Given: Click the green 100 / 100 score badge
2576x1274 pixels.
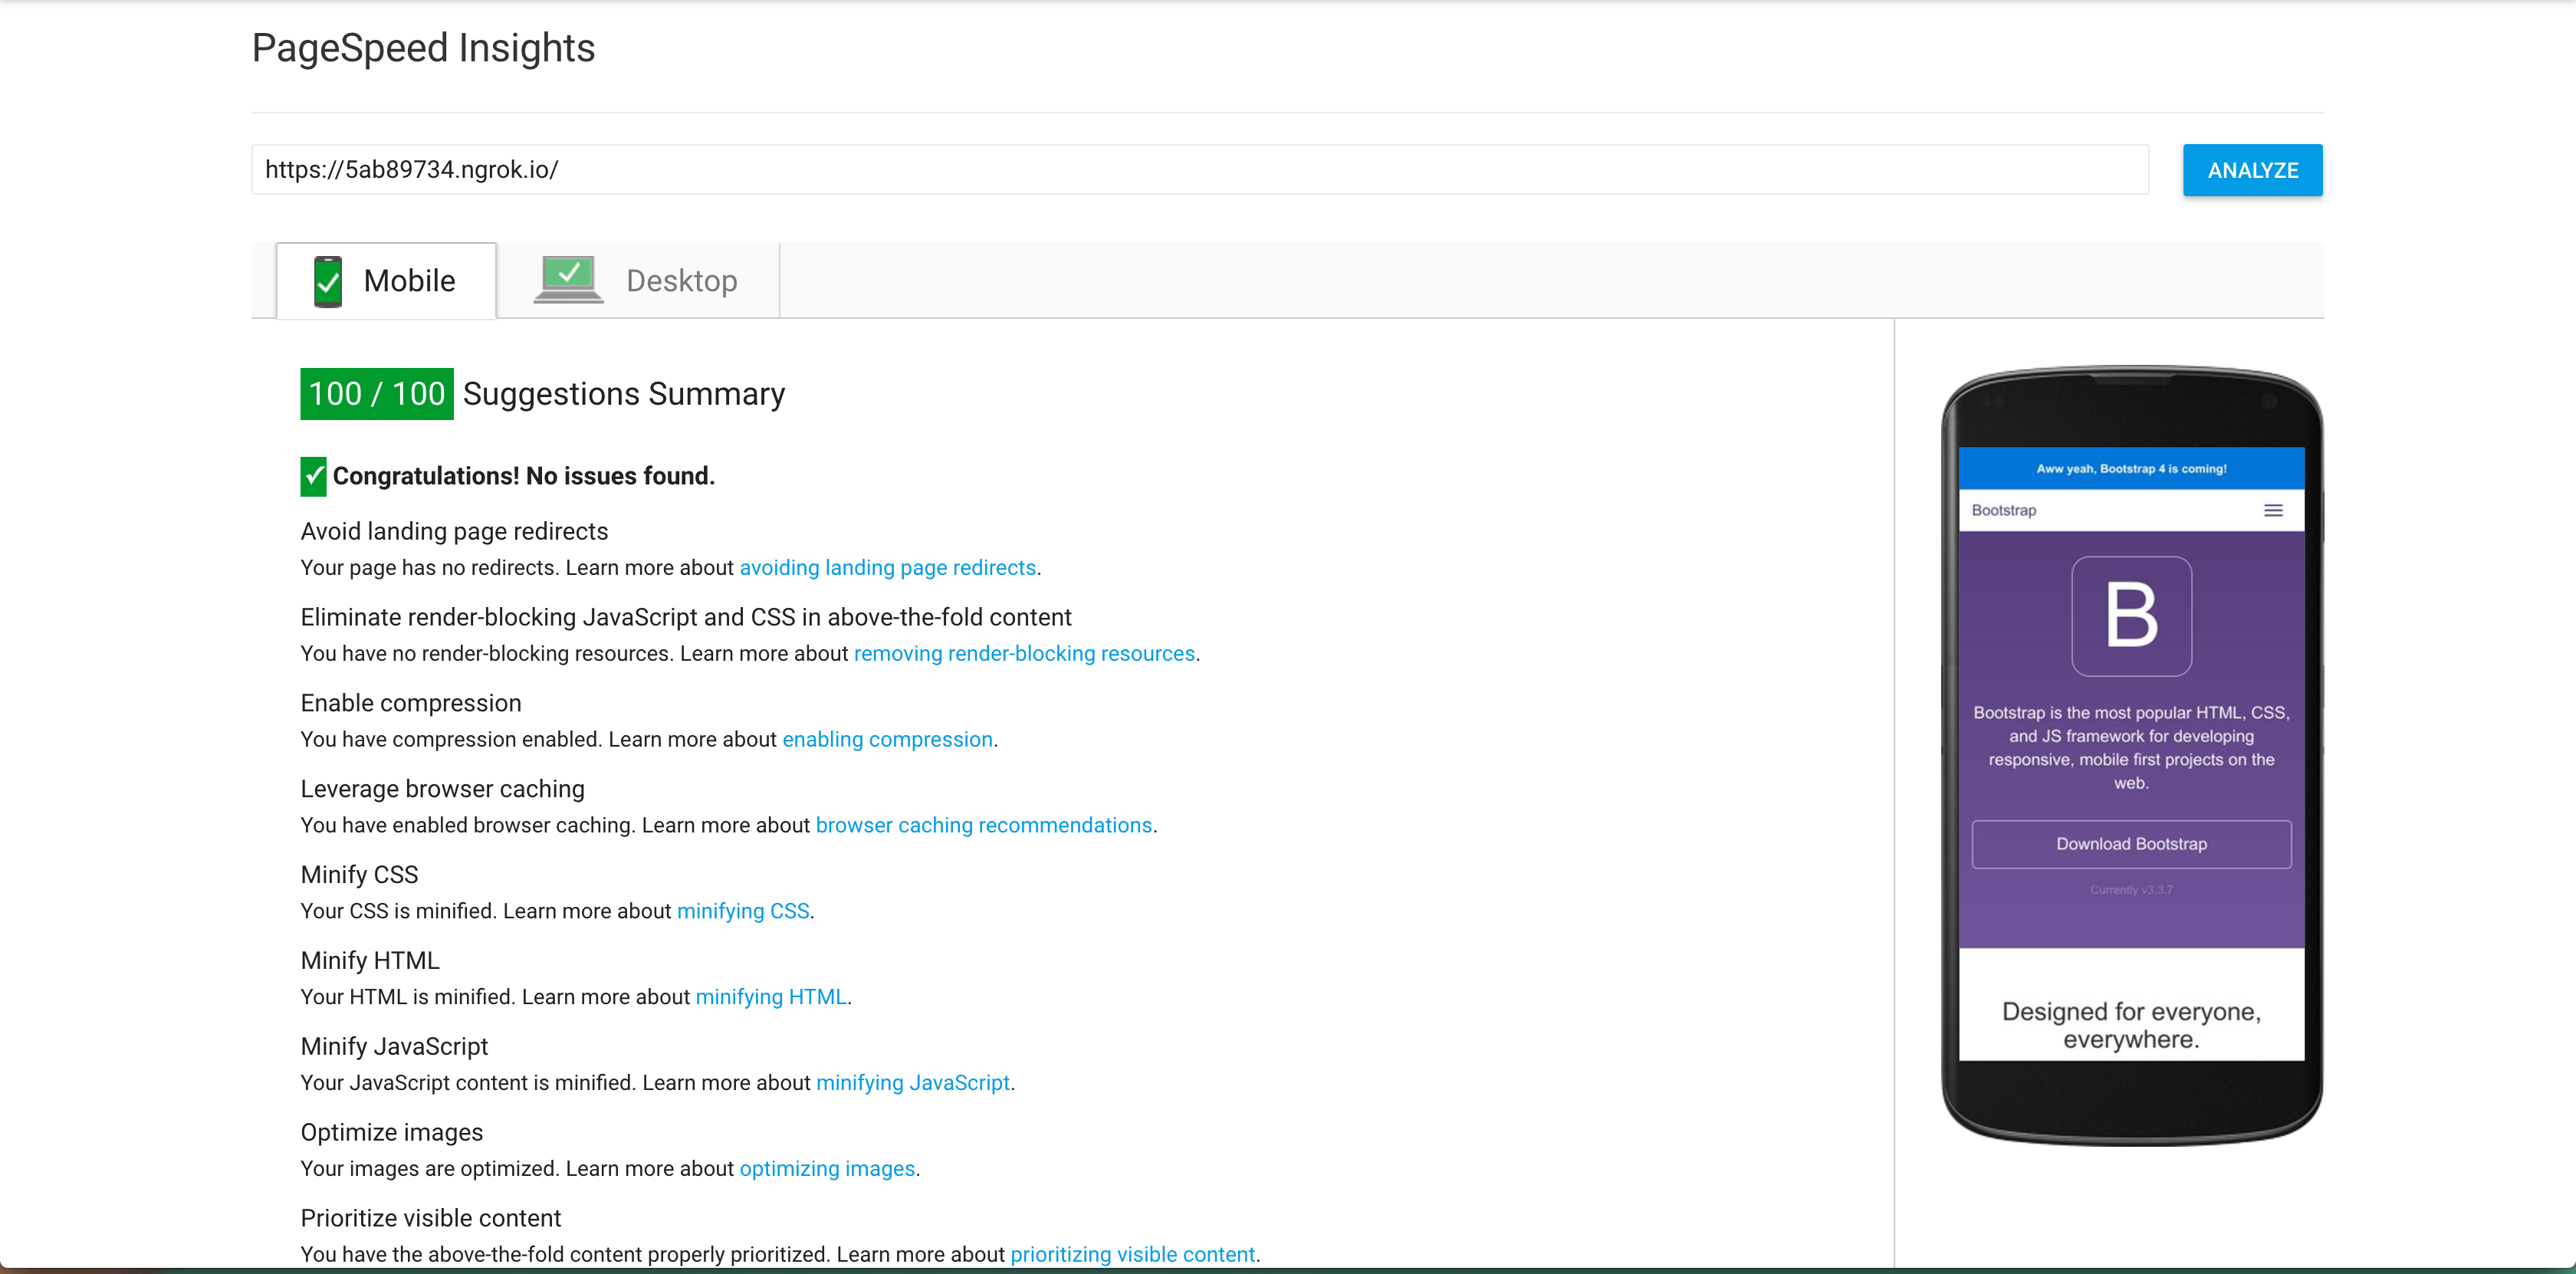Looking at the screenshot, I should pyautogui.click(x=376, y=394).
